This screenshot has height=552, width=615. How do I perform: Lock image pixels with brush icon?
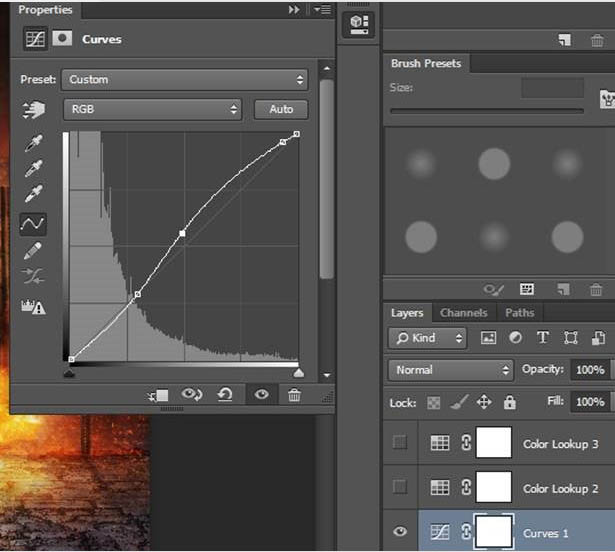tap(459, 402)
